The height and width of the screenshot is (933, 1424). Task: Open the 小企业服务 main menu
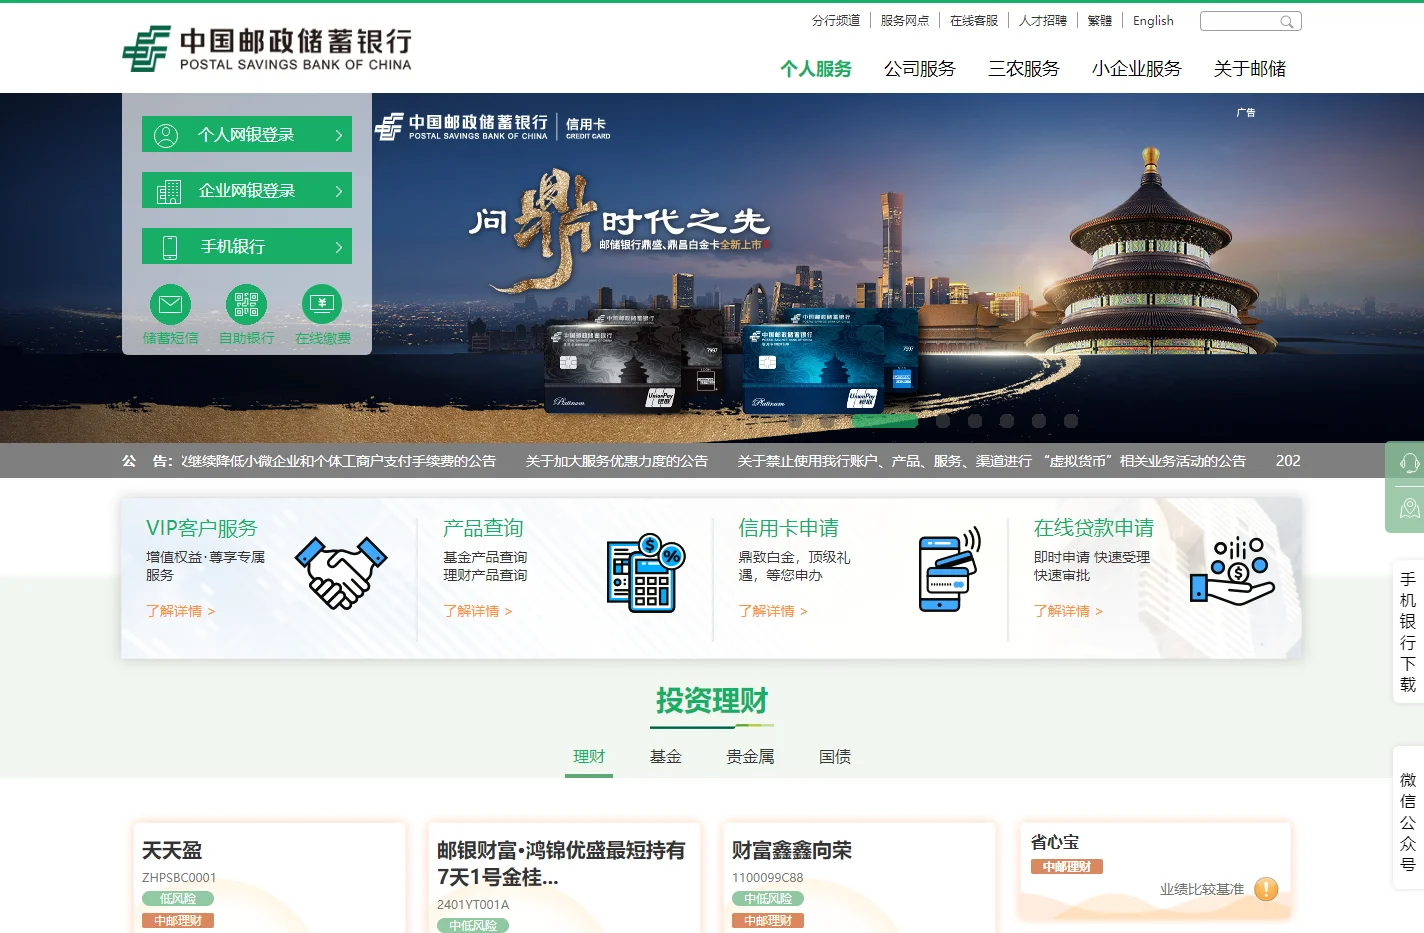pyautogui.click(x=1137, y=69)
